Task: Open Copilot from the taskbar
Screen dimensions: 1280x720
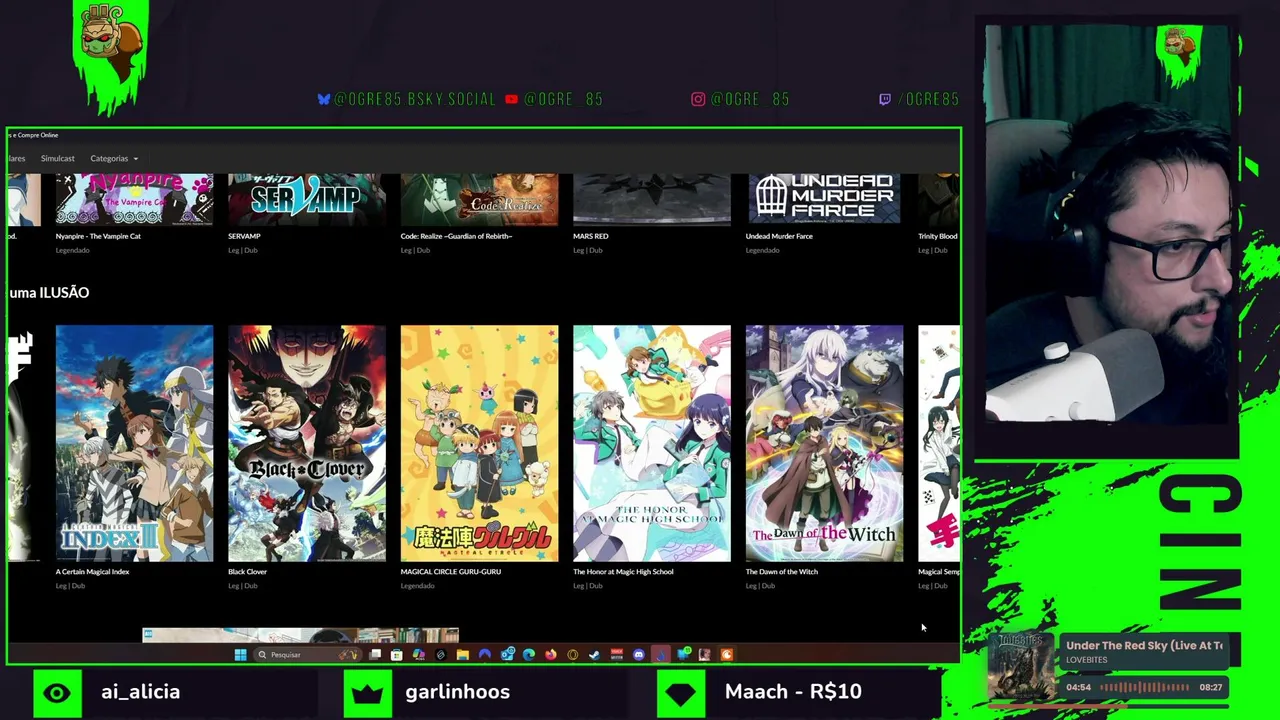Action: pos(419,655)
